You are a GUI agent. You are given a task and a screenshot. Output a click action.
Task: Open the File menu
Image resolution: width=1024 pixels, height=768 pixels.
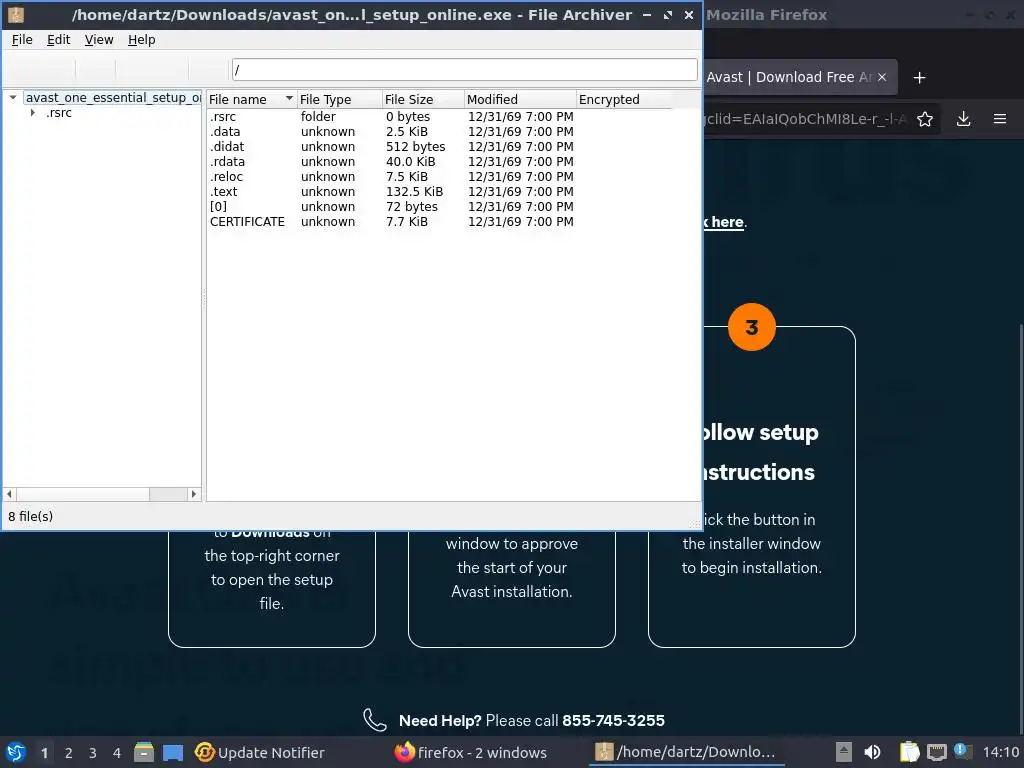[x=22, y=40]
